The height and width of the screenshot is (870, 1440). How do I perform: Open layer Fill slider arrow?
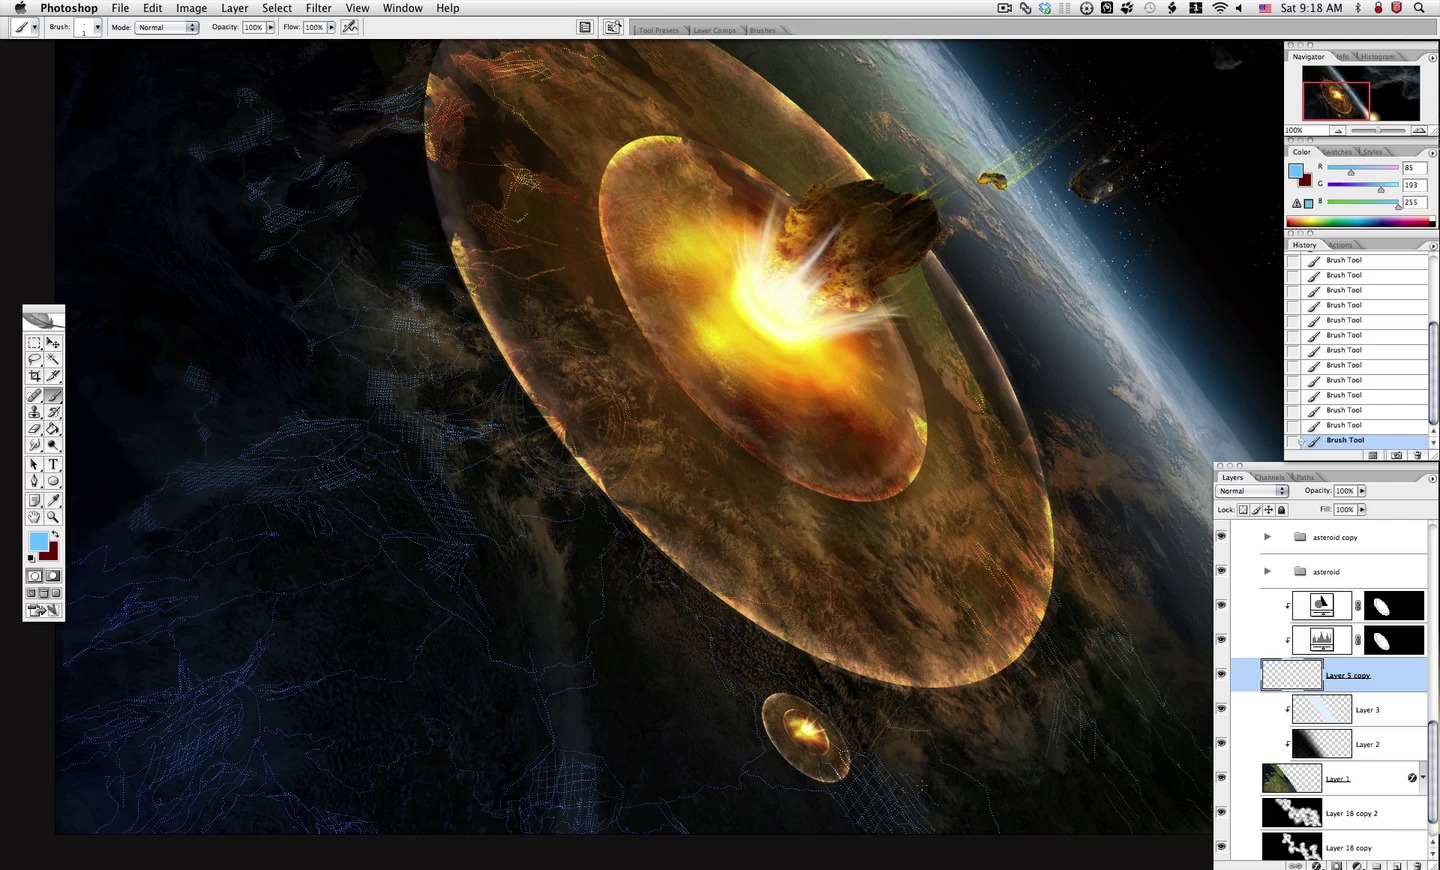pyautogui.click(x=1361, y=510)
